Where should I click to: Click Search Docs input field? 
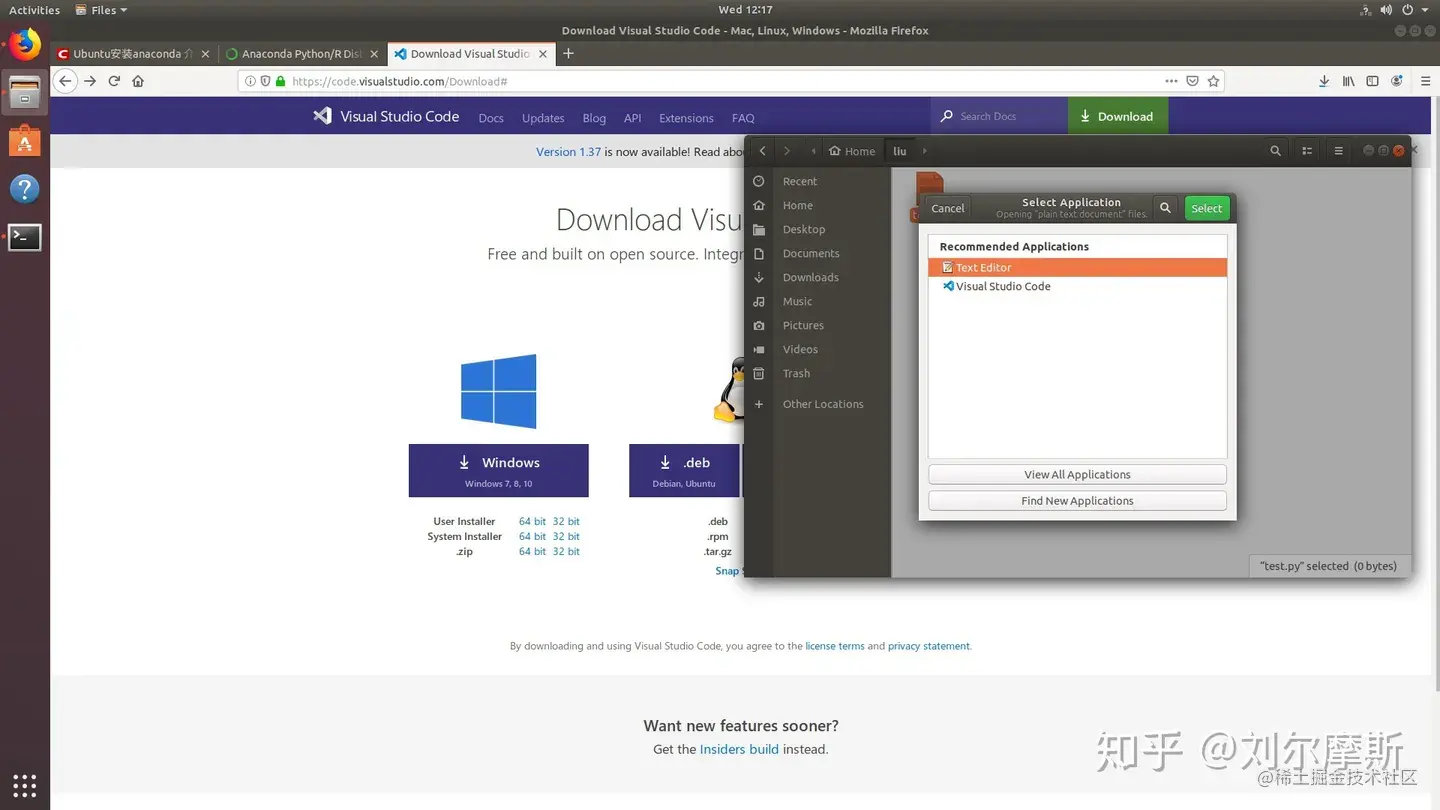1000,116
